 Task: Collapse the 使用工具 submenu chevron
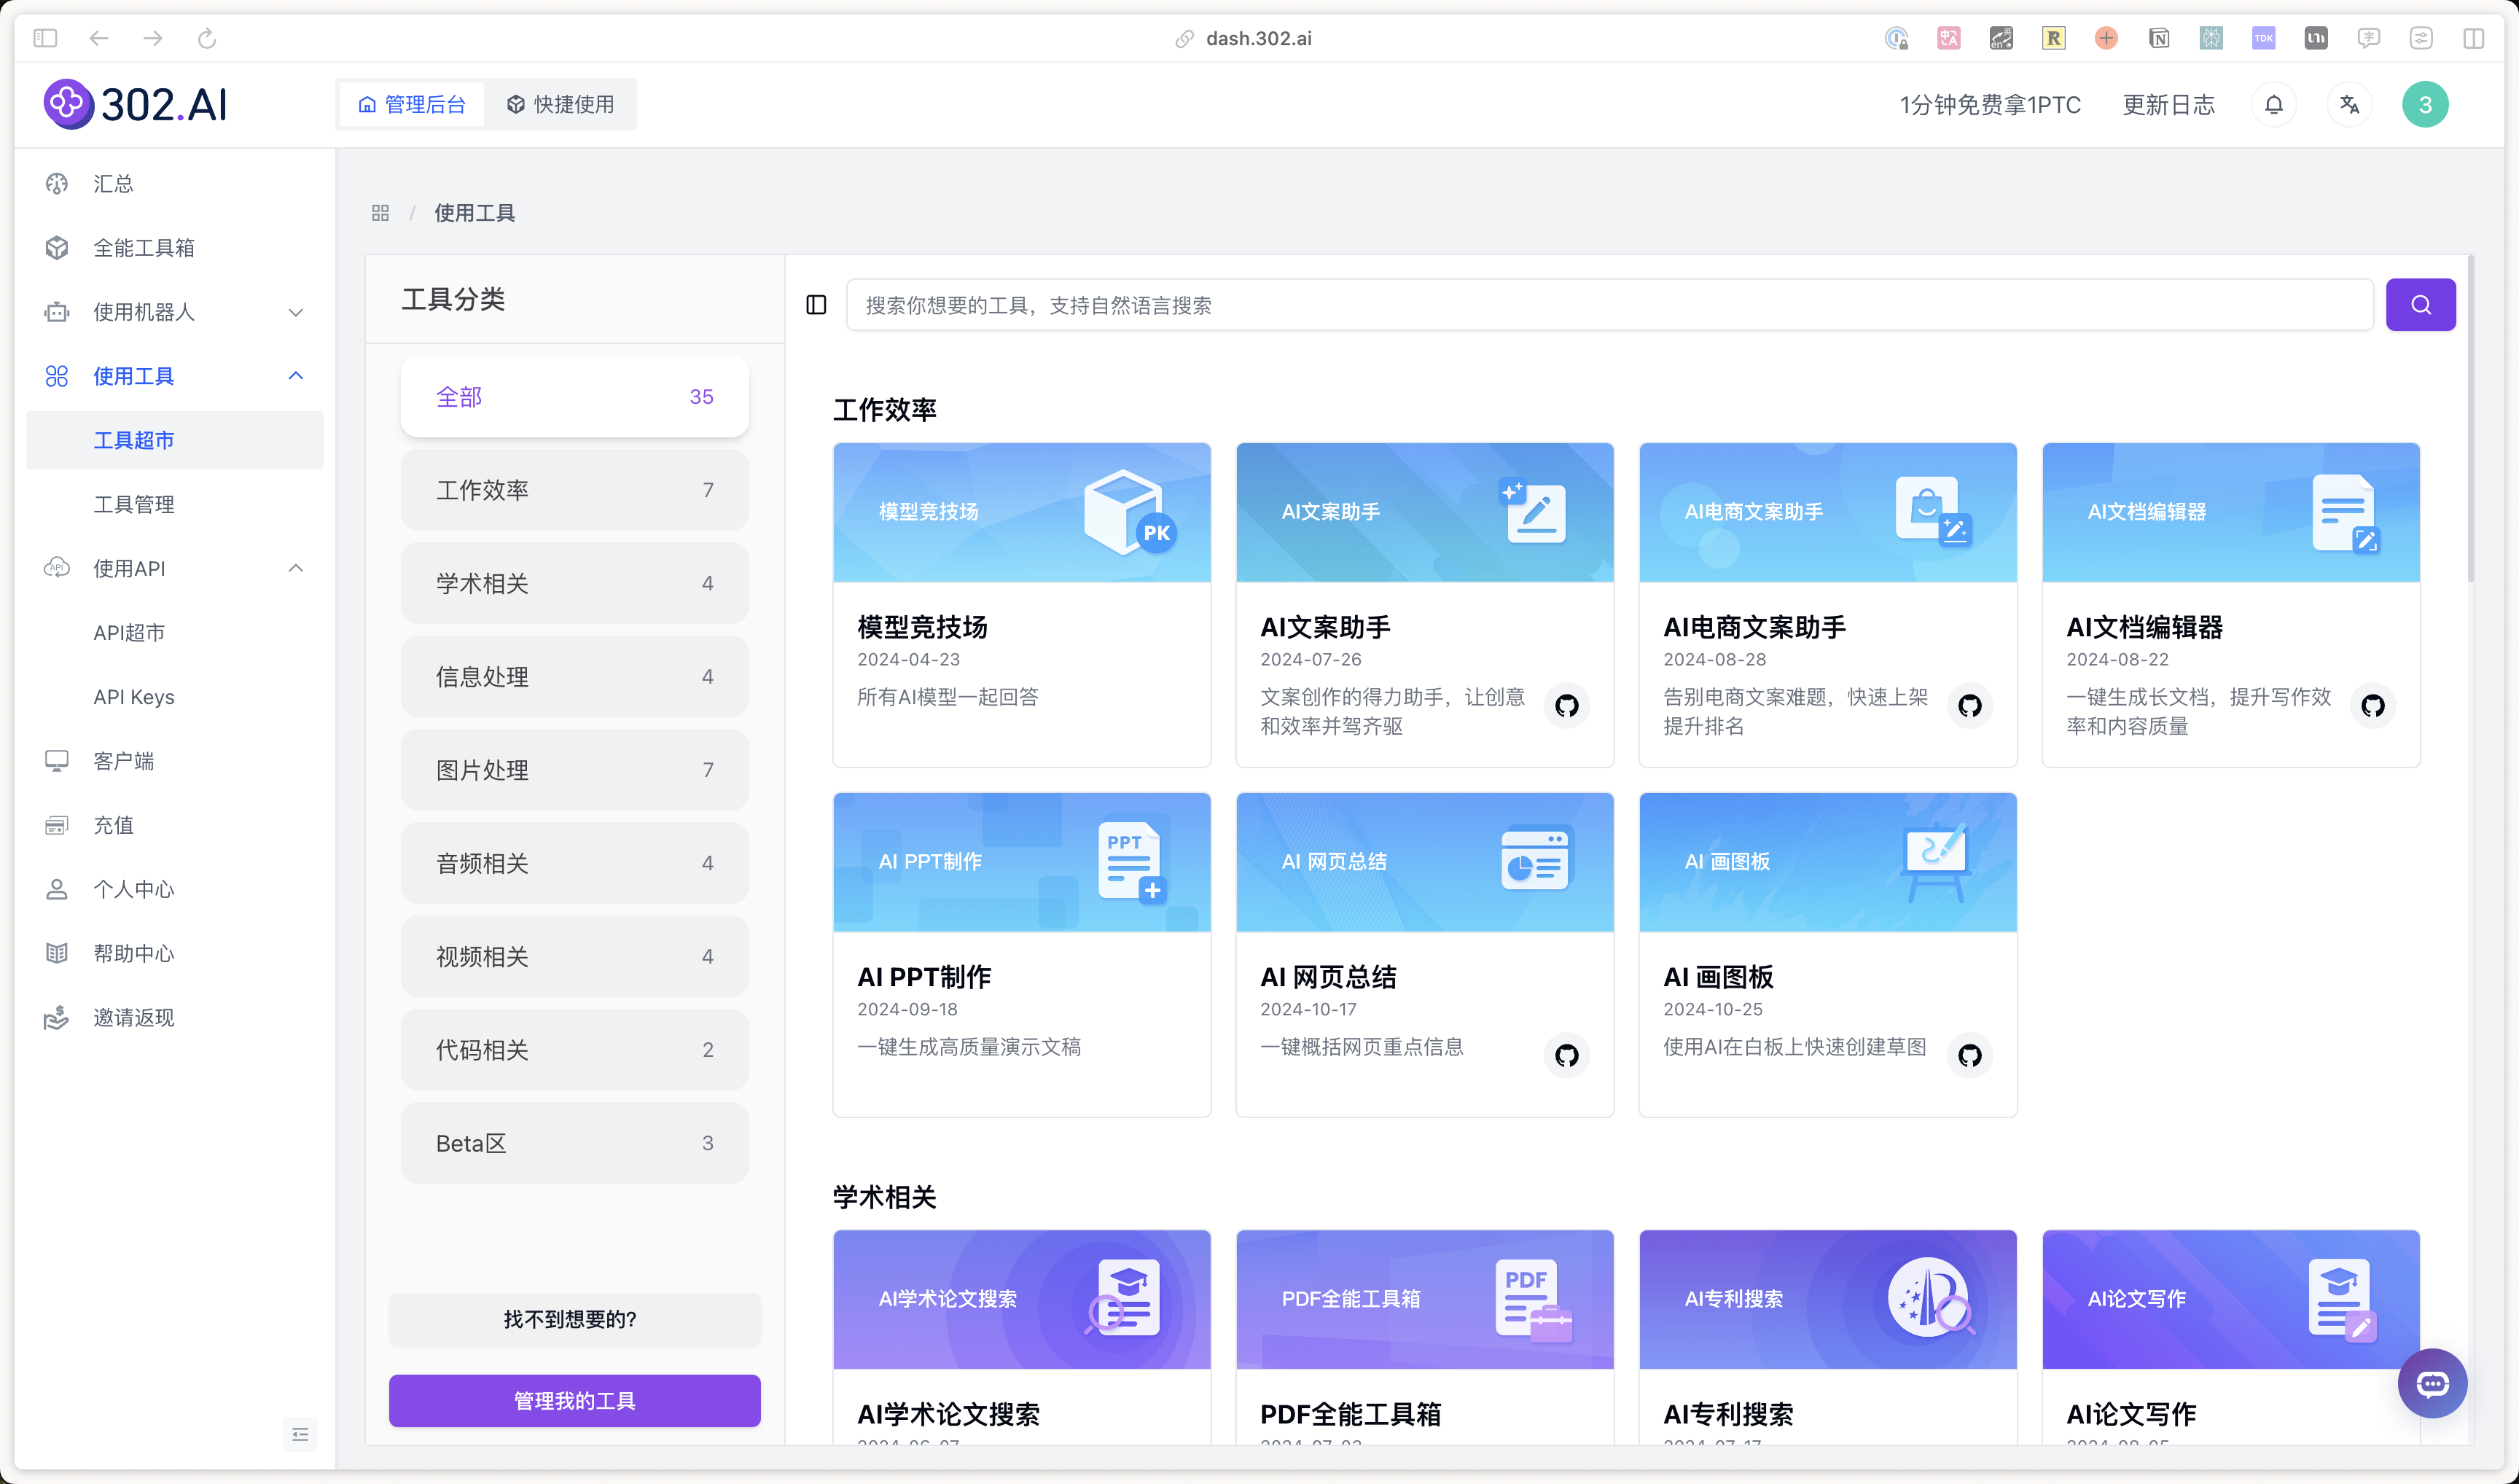click(x=295, y=375)
